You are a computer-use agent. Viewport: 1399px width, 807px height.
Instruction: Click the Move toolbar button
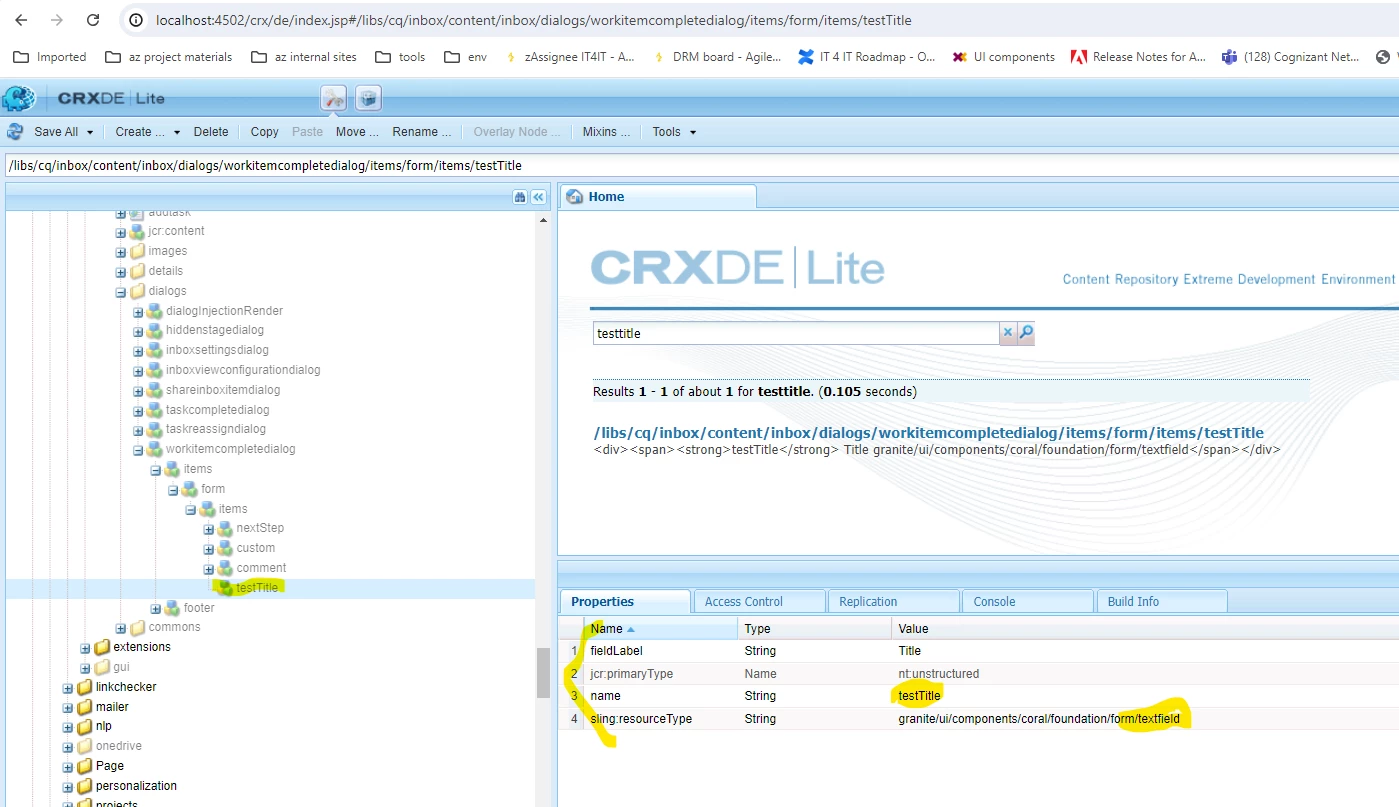click(x=357, y=132)
